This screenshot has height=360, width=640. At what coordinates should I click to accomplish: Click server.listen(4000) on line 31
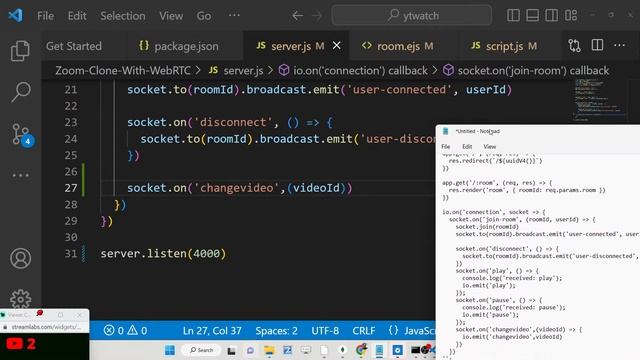[x=163, y=253]
